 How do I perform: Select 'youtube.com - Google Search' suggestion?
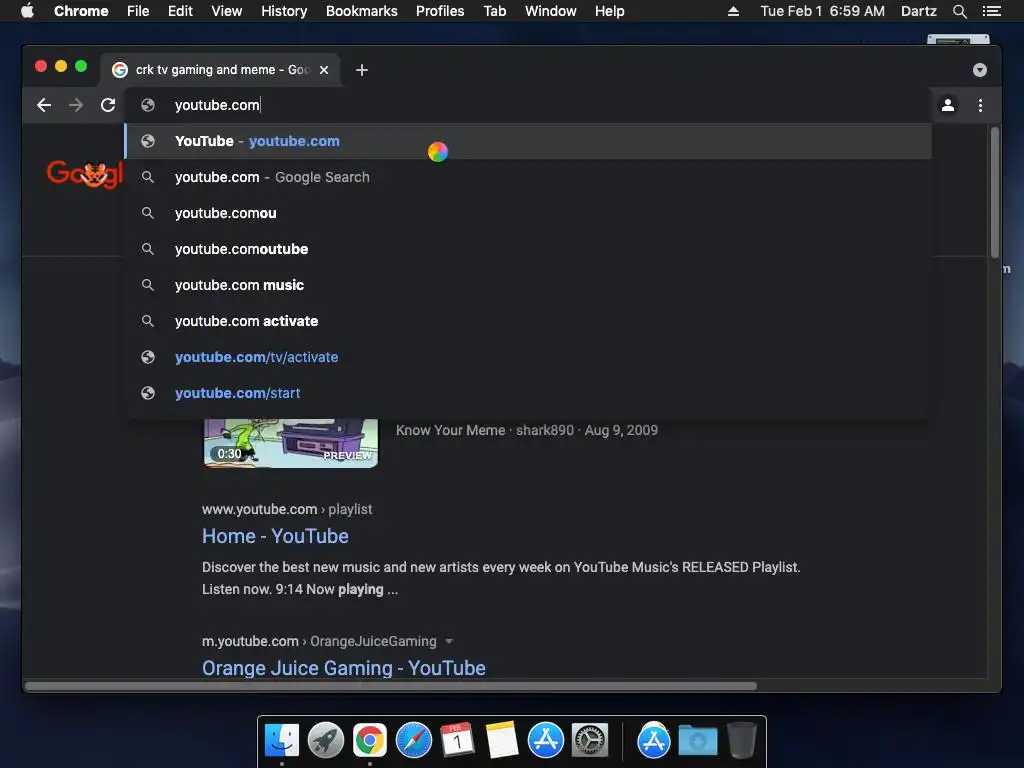pos(528,177)
